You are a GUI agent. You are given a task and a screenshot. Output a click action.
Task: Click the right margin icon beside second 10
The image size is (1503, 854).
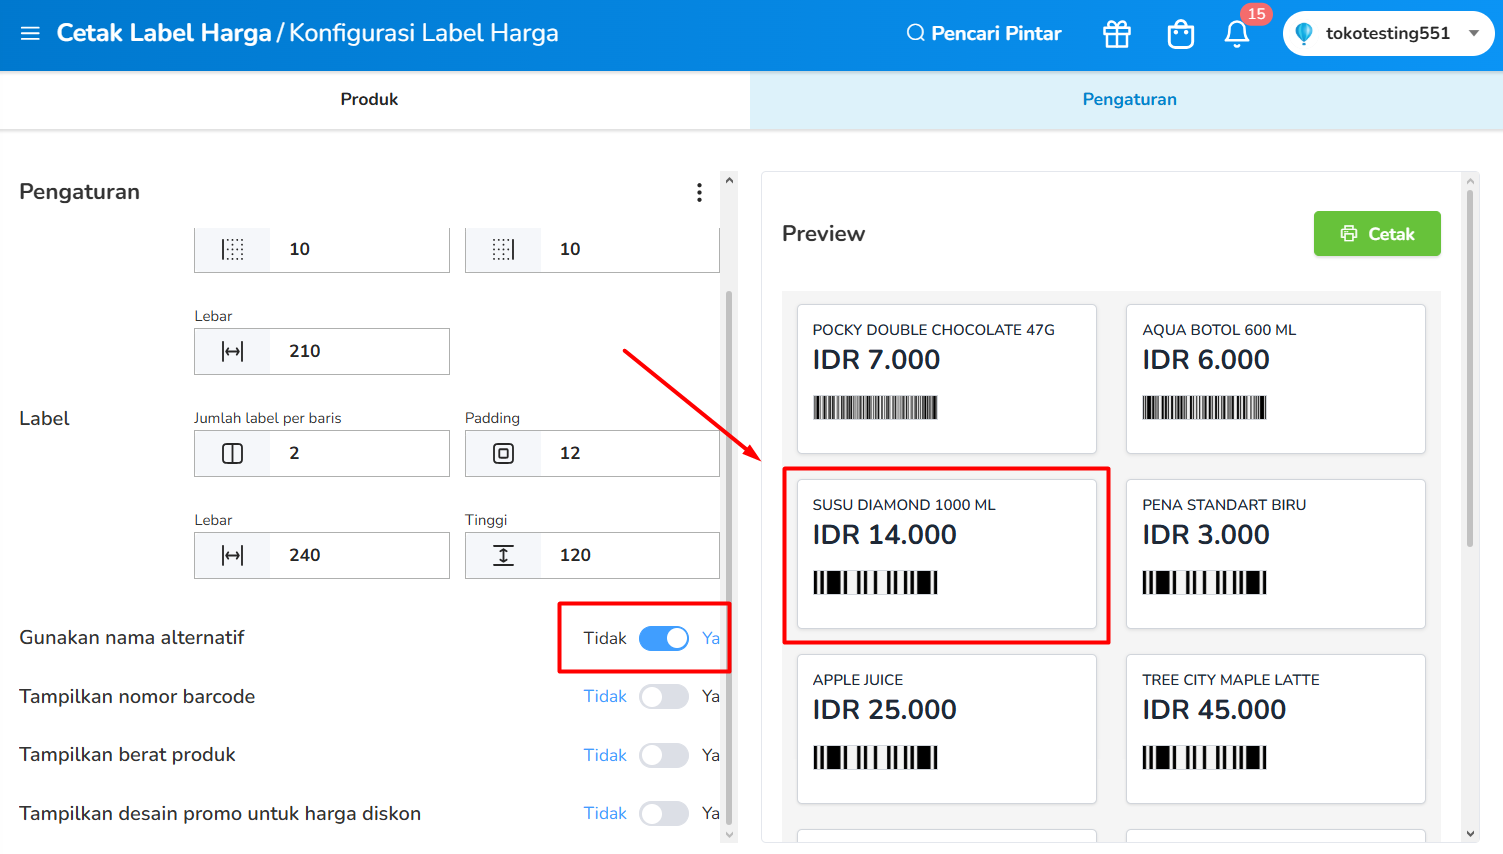click(x=503, y=249)
